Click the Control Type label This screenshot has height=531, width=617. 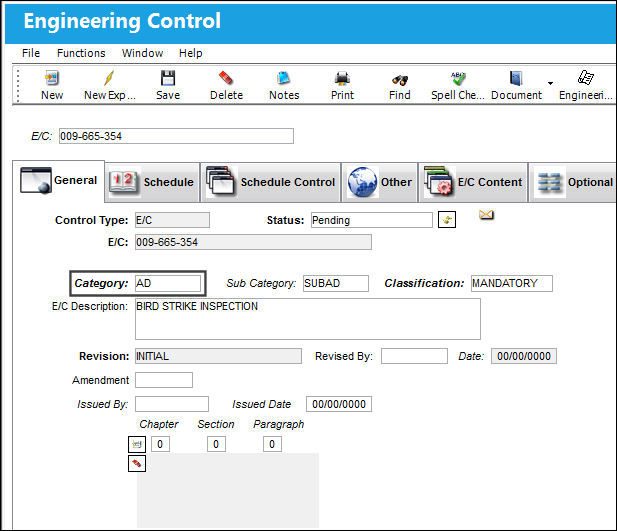tap(91, 220)
